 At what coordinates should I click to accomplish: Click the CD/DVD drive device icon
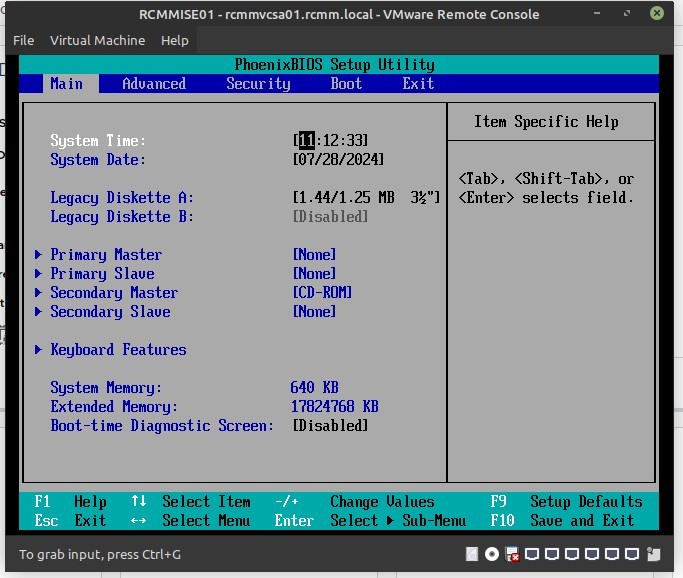492,554
